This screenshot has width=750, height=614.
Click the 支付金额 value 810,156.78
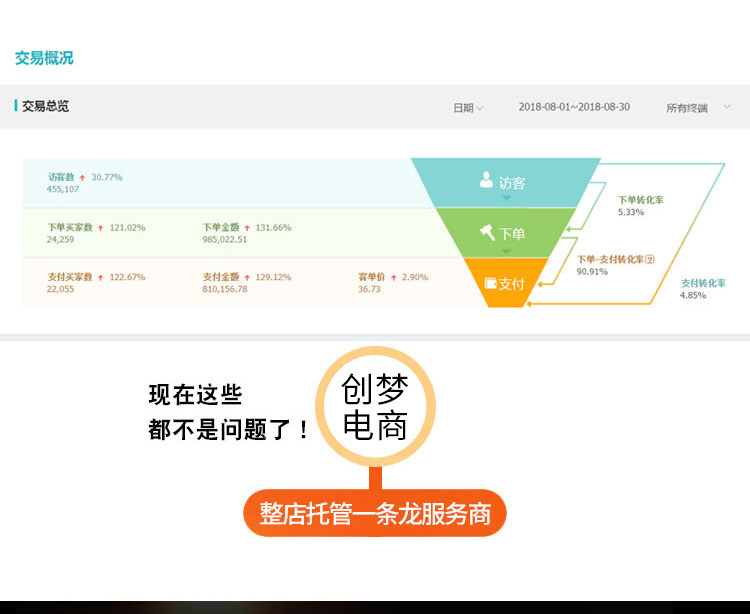tap(224, 289)
